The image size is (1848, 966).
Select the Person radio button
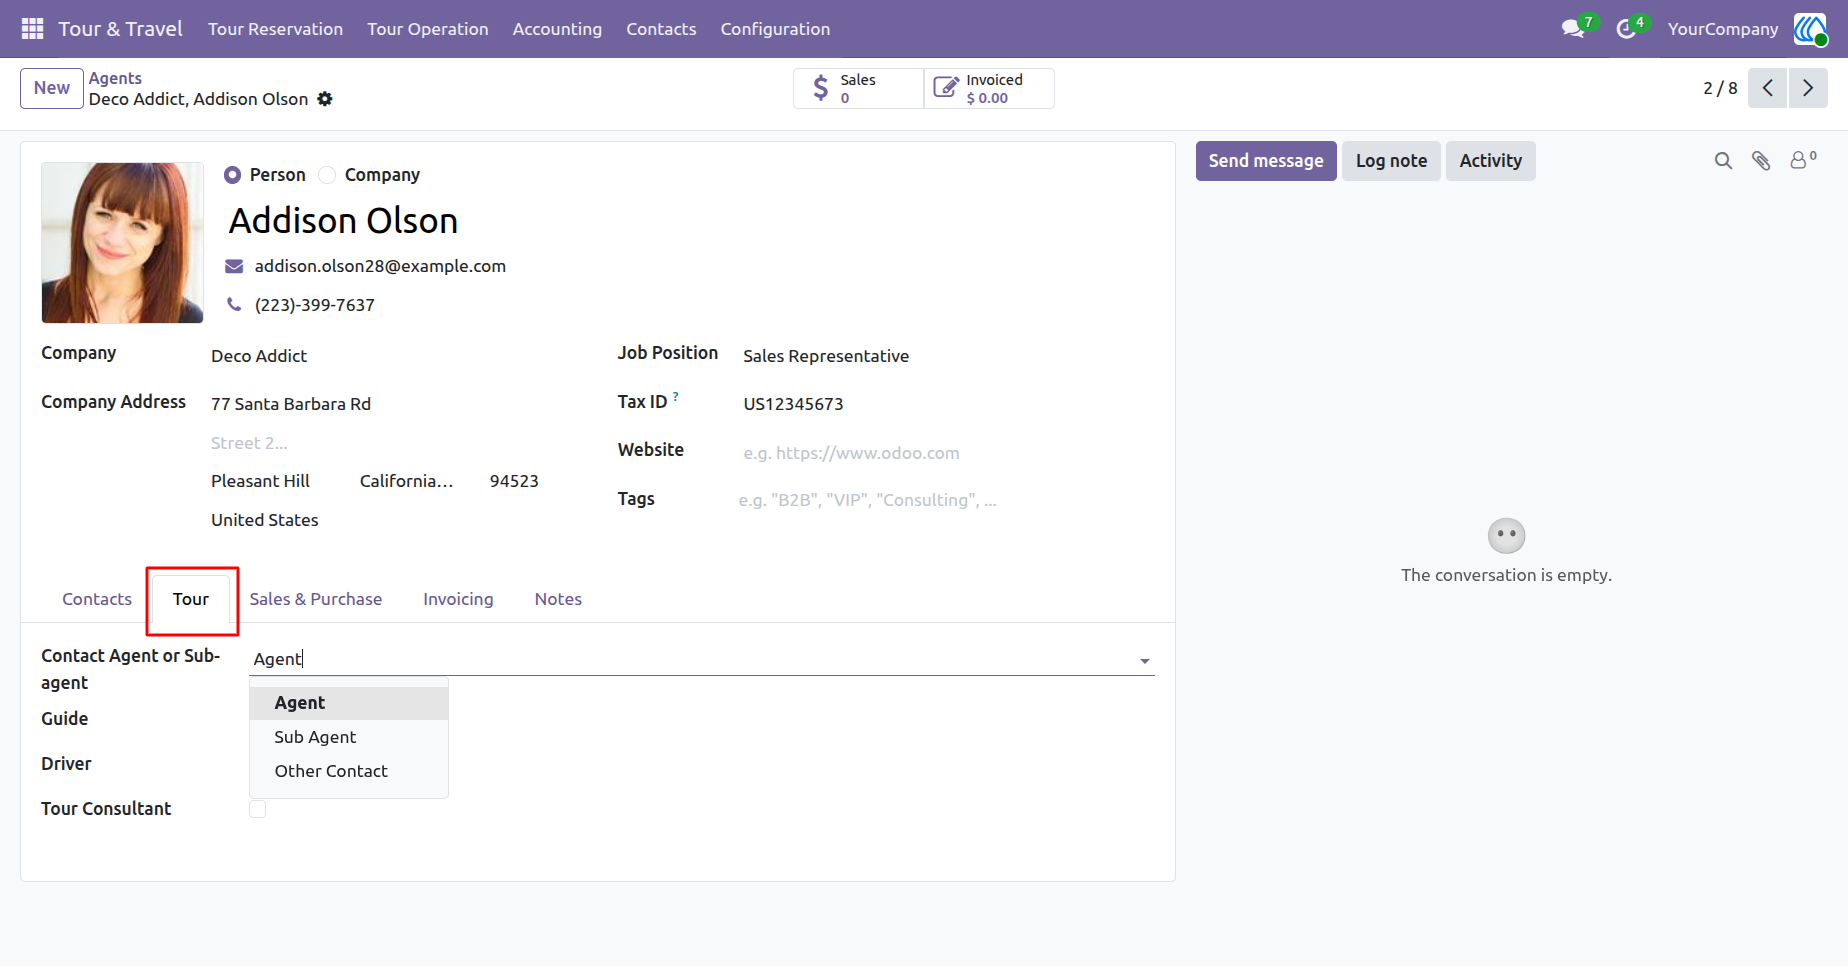click(x=233, y=175)
